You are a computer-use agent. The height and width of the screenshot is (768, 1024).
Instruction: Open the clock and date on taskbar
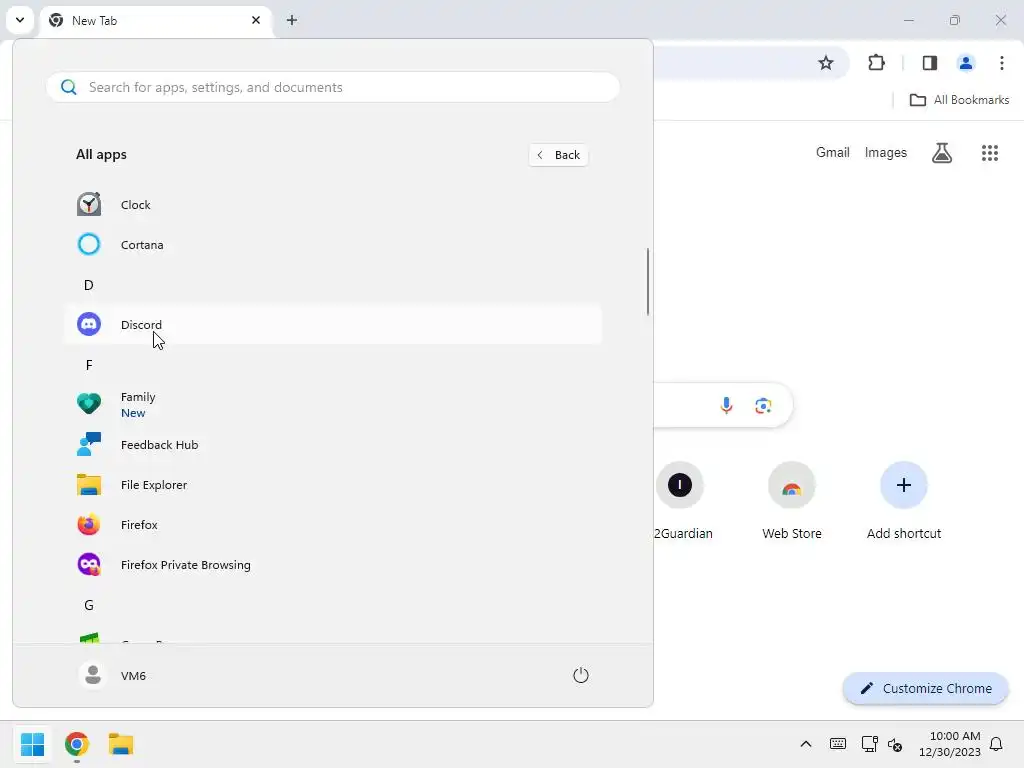point(950,744)
